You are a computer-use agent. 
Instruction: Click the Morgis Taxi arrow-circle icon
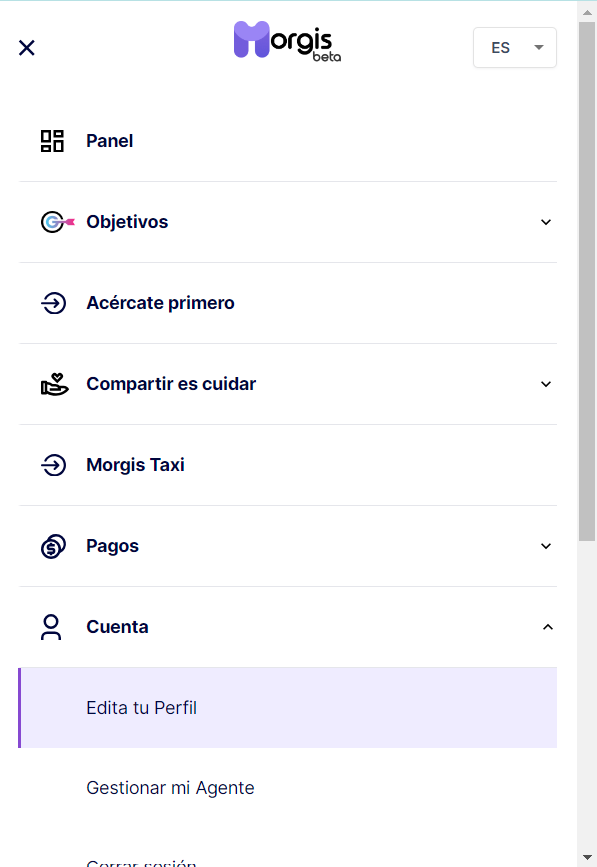pos(54,465)
